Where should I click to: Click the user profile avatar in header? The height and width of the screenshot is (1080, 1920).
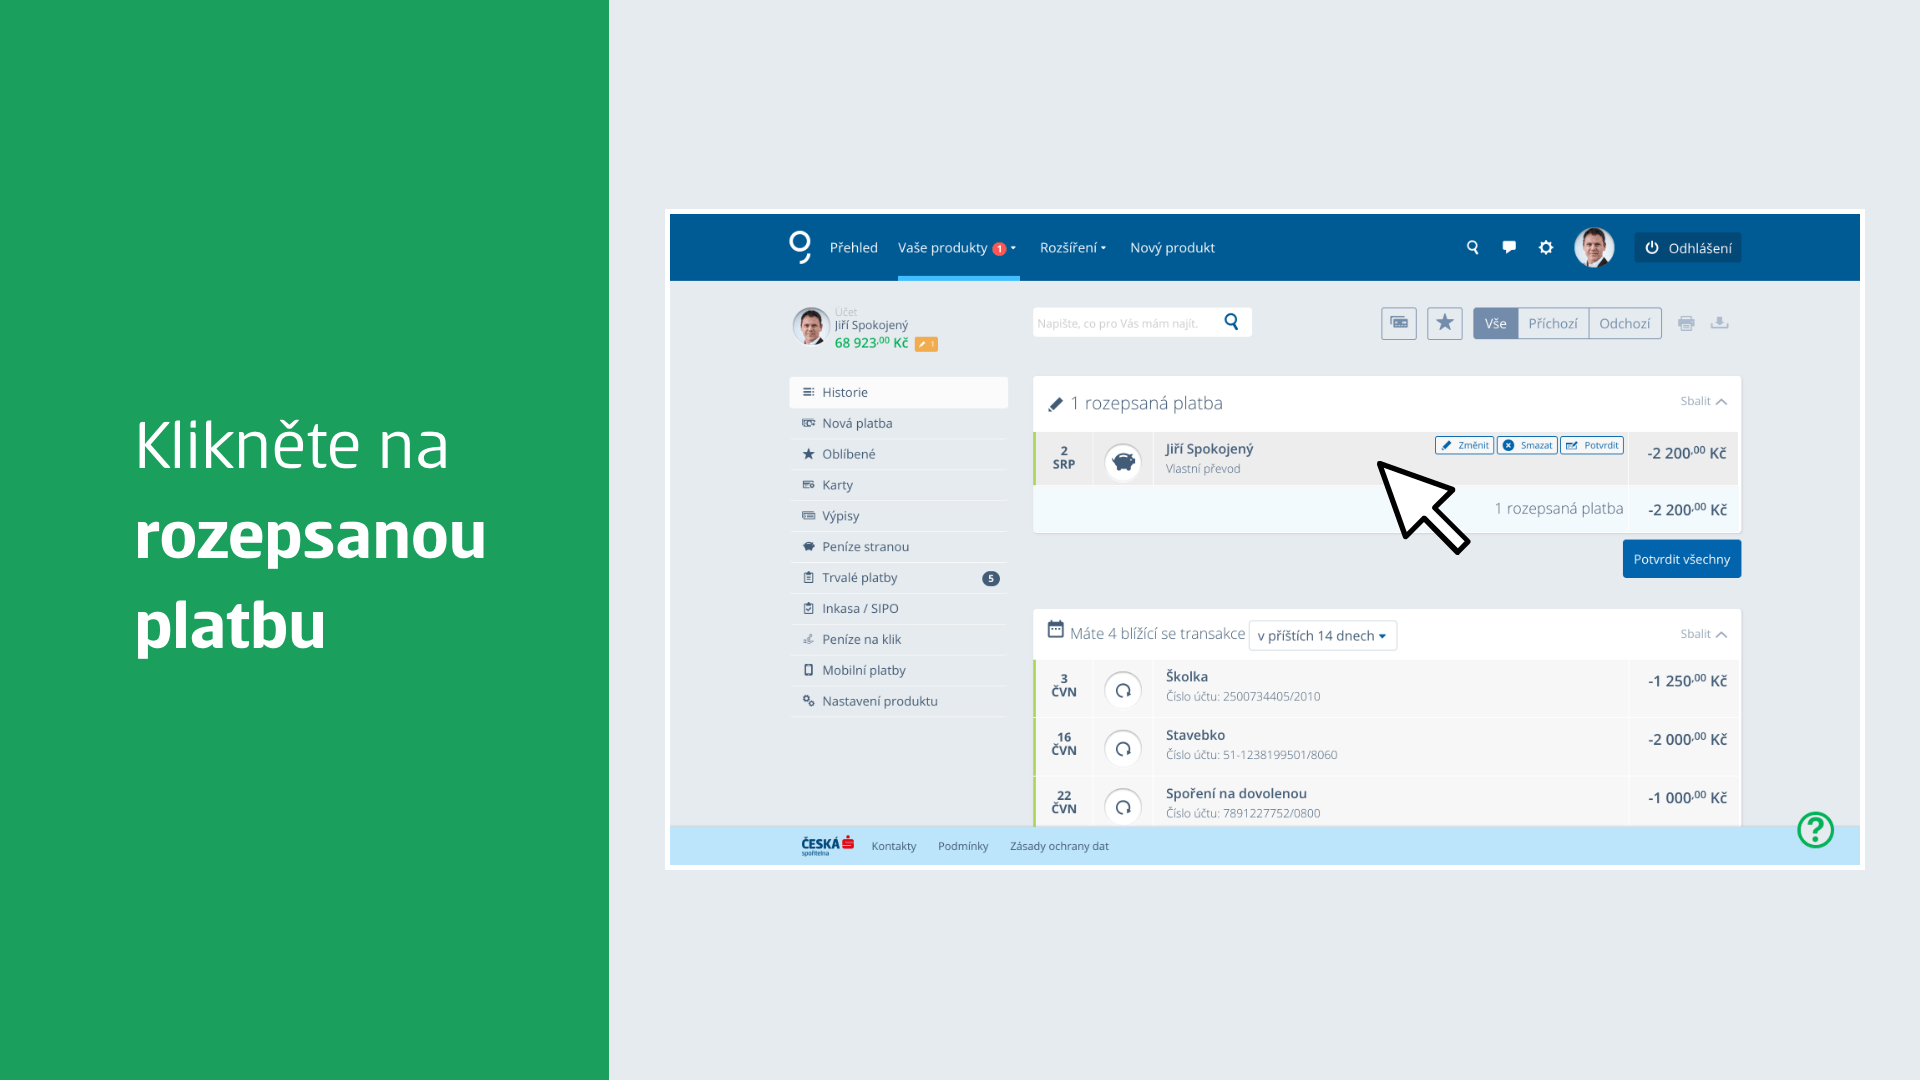1596,248
